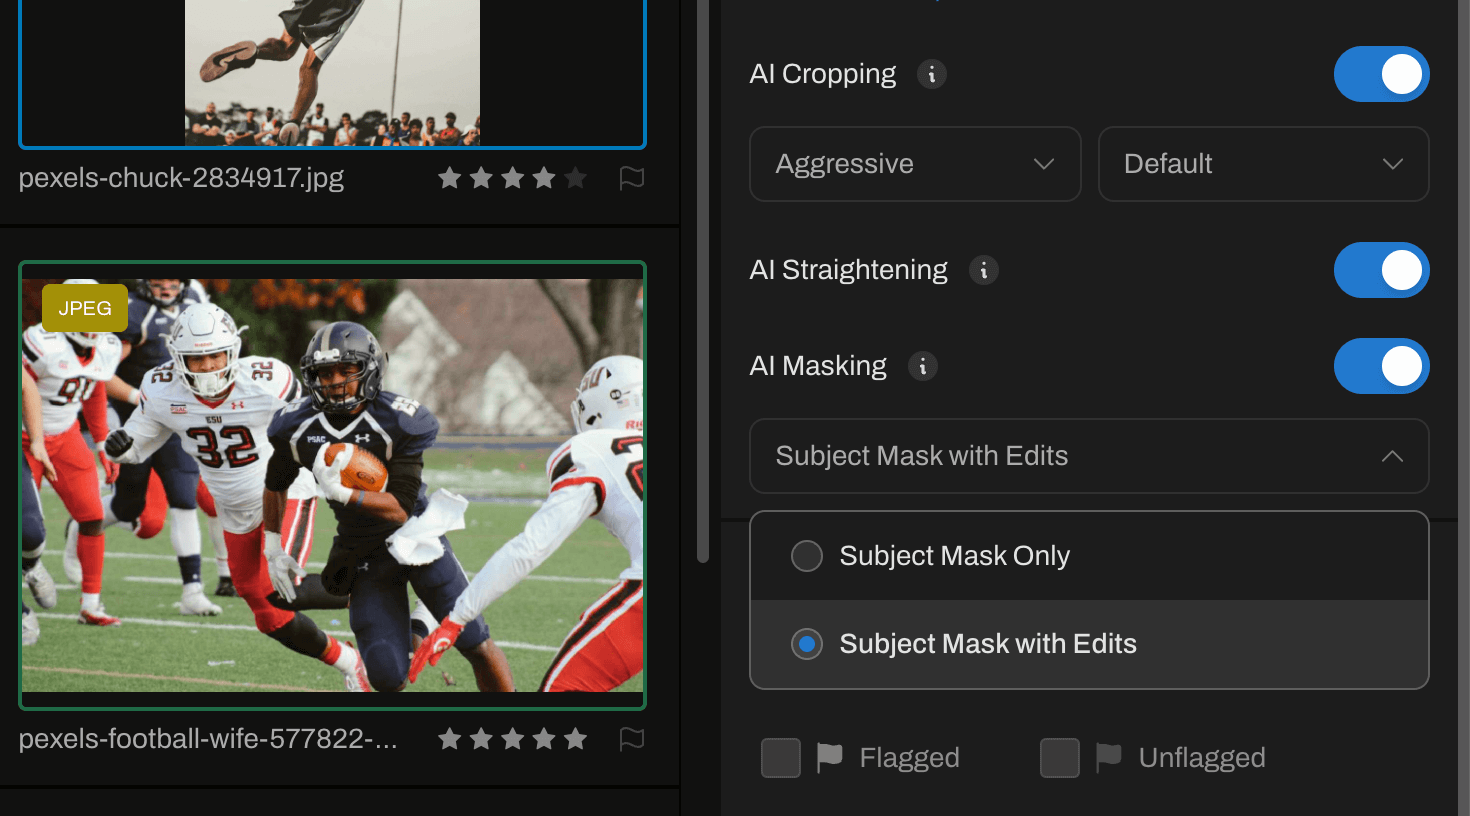The width and height of the screenshot is (1470, 816).
Task: Set pexels-chuck rating to three stars
Action: [x=513, y=177]
